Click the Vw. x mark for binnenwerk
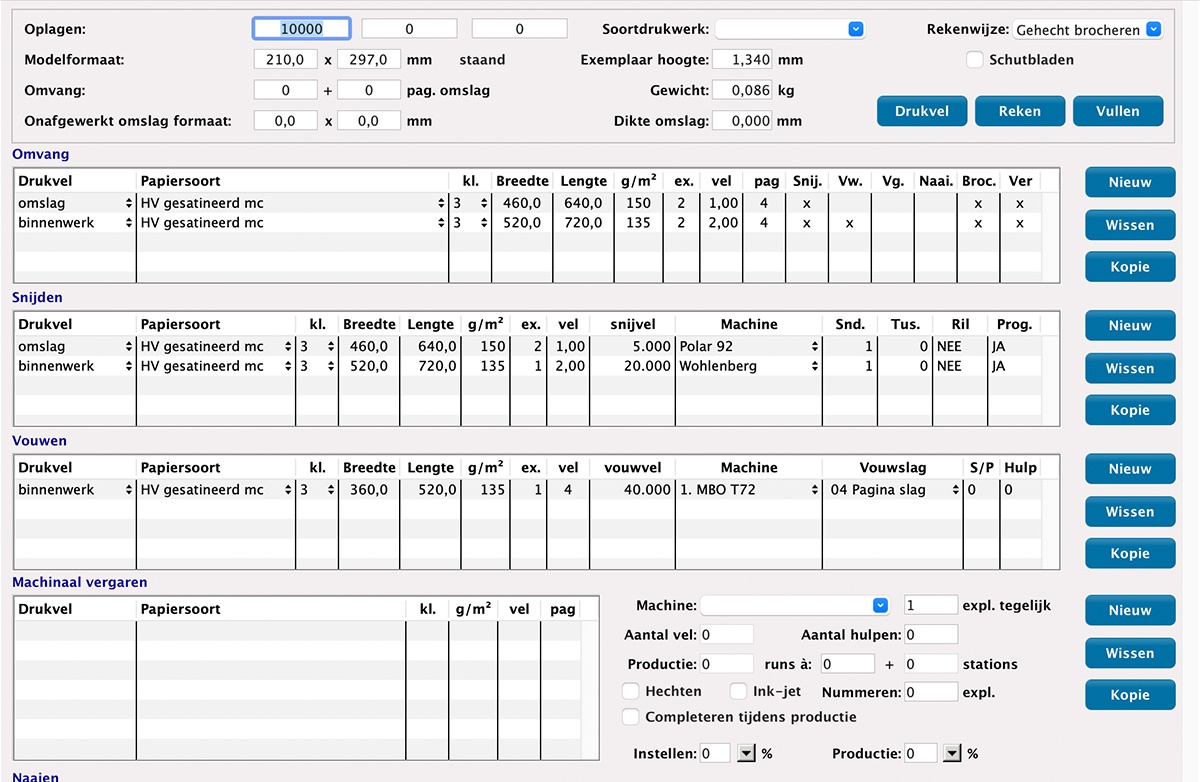The height and width of the screenshot is (782, 1200). tap(849, 223)
